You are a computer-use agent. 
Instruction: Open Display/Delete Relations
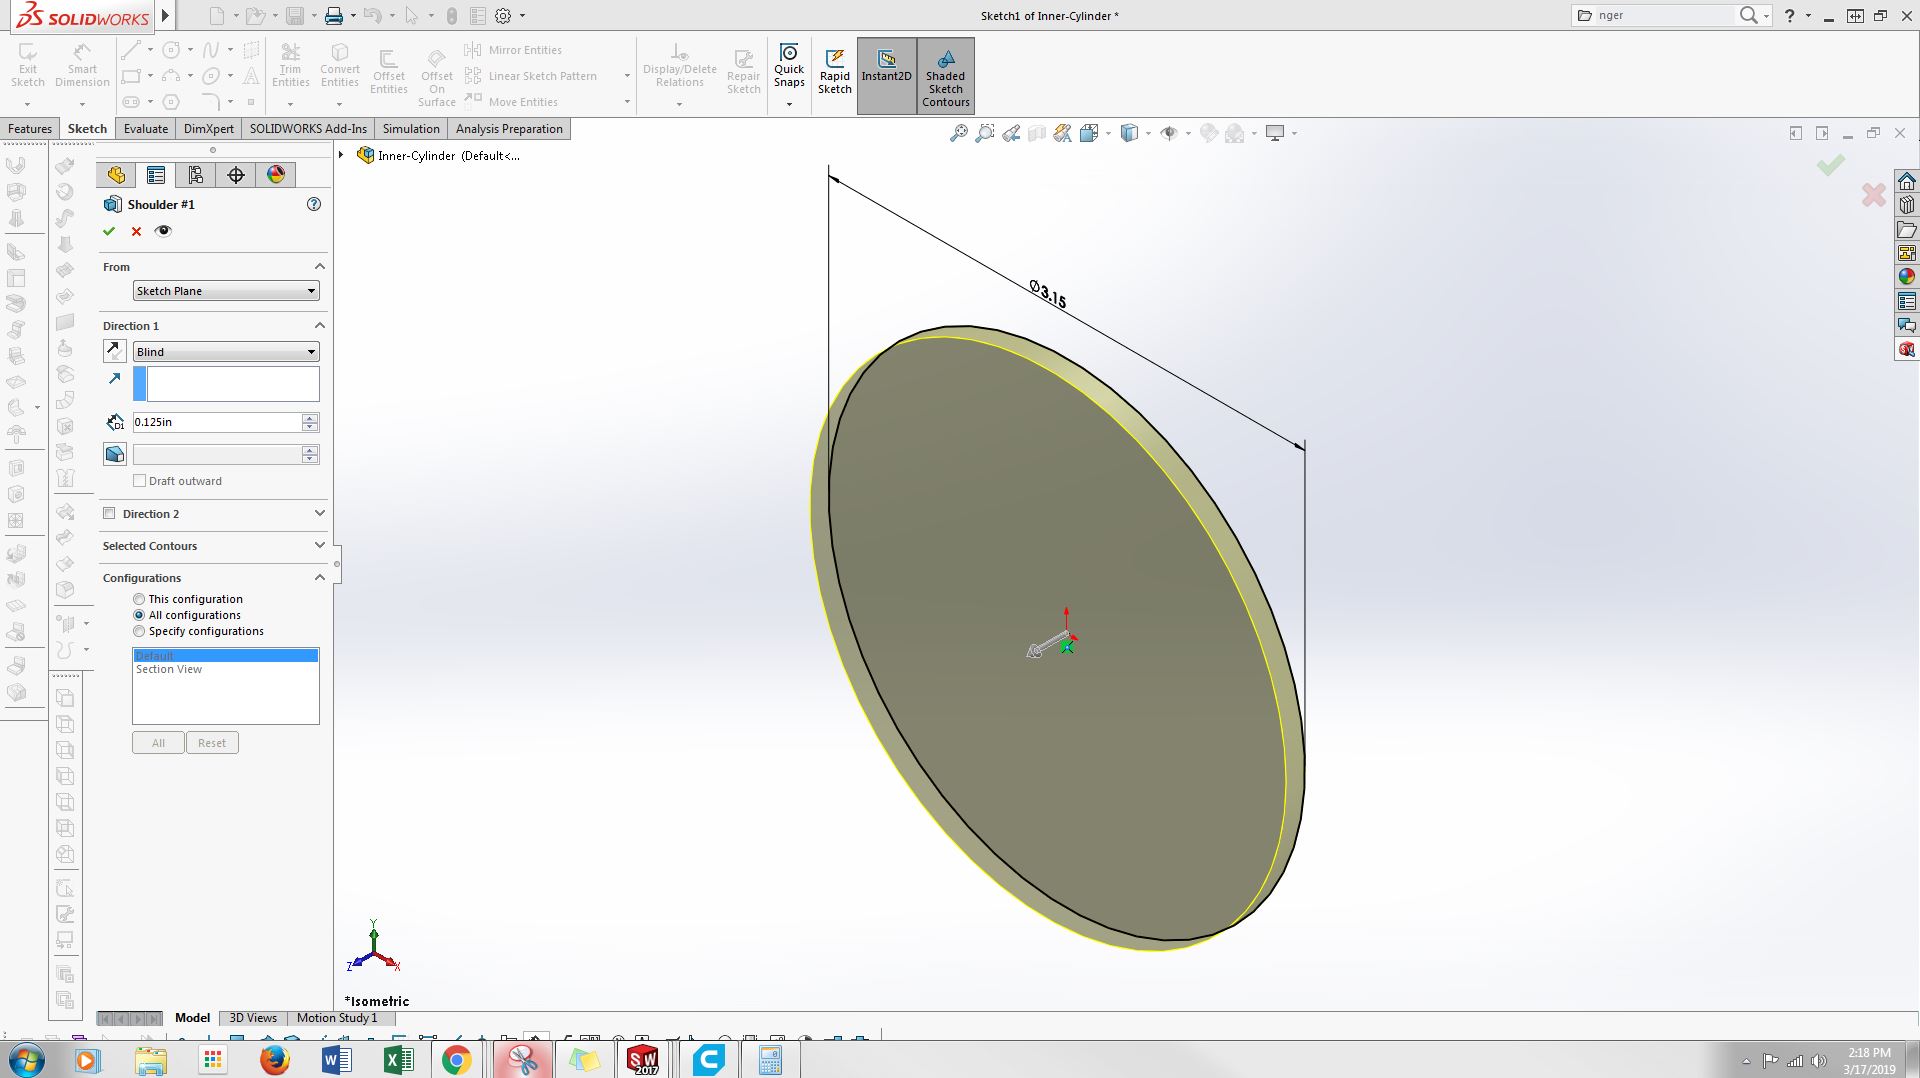[680, 65]
